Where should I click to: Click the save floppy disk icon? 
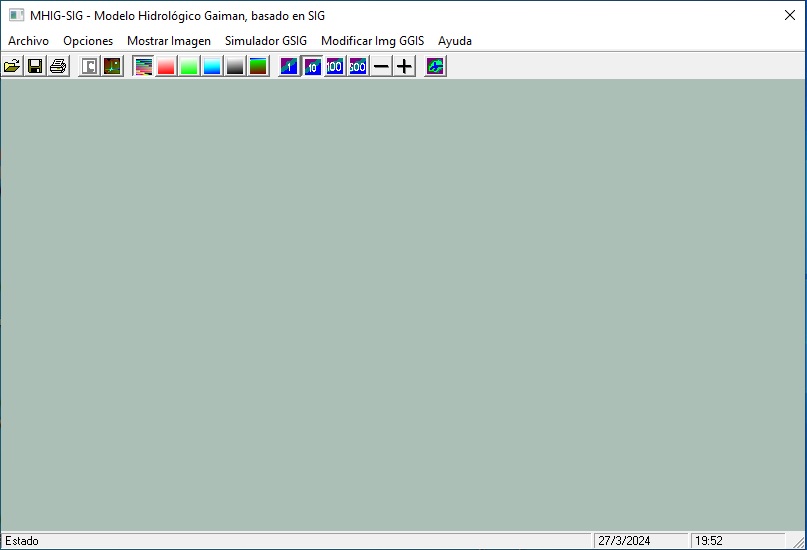coord(35,66)
